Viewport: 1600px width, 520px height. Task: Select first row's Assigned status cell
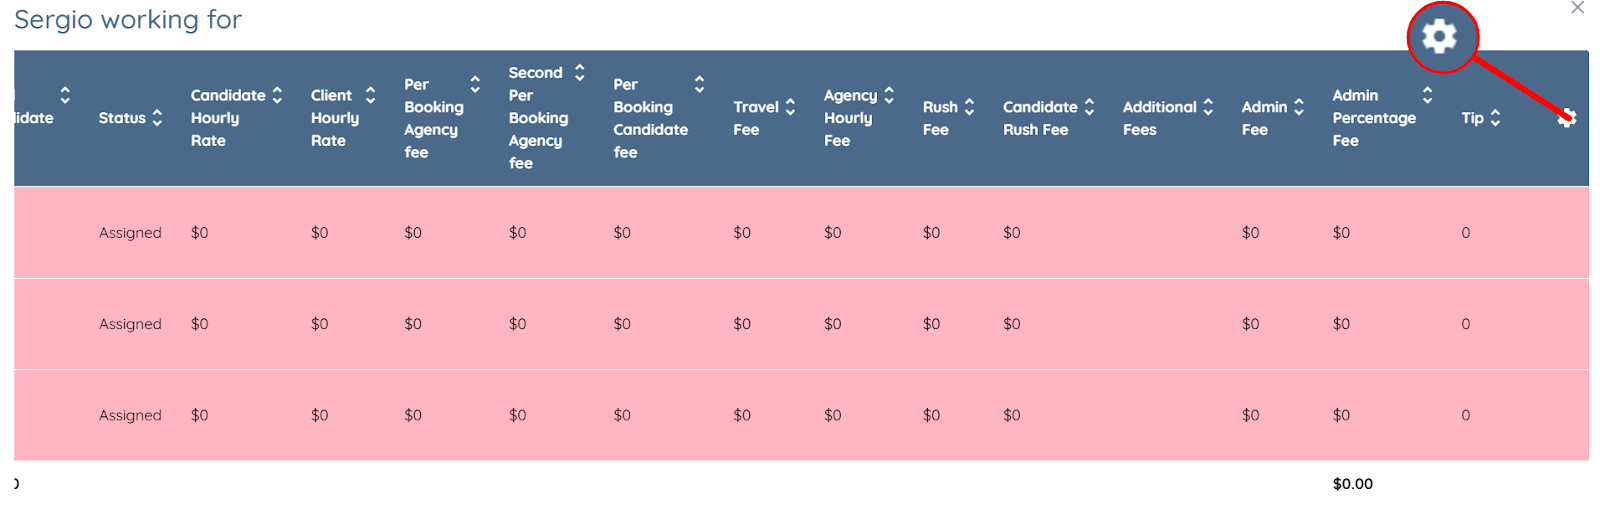[x=130, y=233]
